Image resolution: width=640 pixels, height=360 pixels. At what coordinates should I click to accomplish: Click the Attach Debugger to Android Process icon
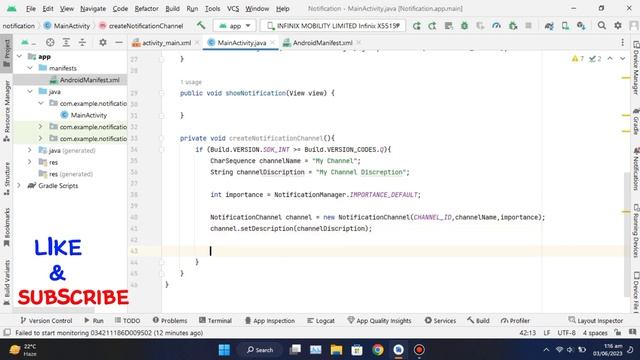coord(513,26)
